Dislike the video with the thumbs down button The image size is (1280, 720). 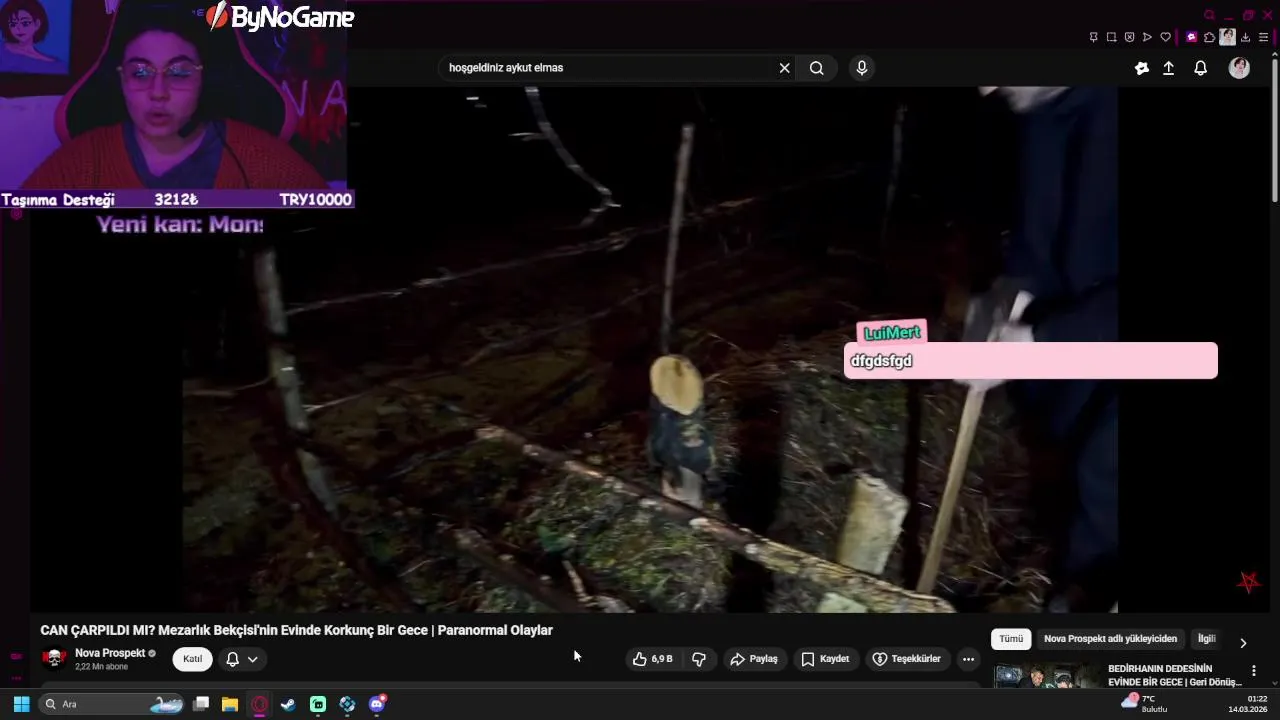699,659
